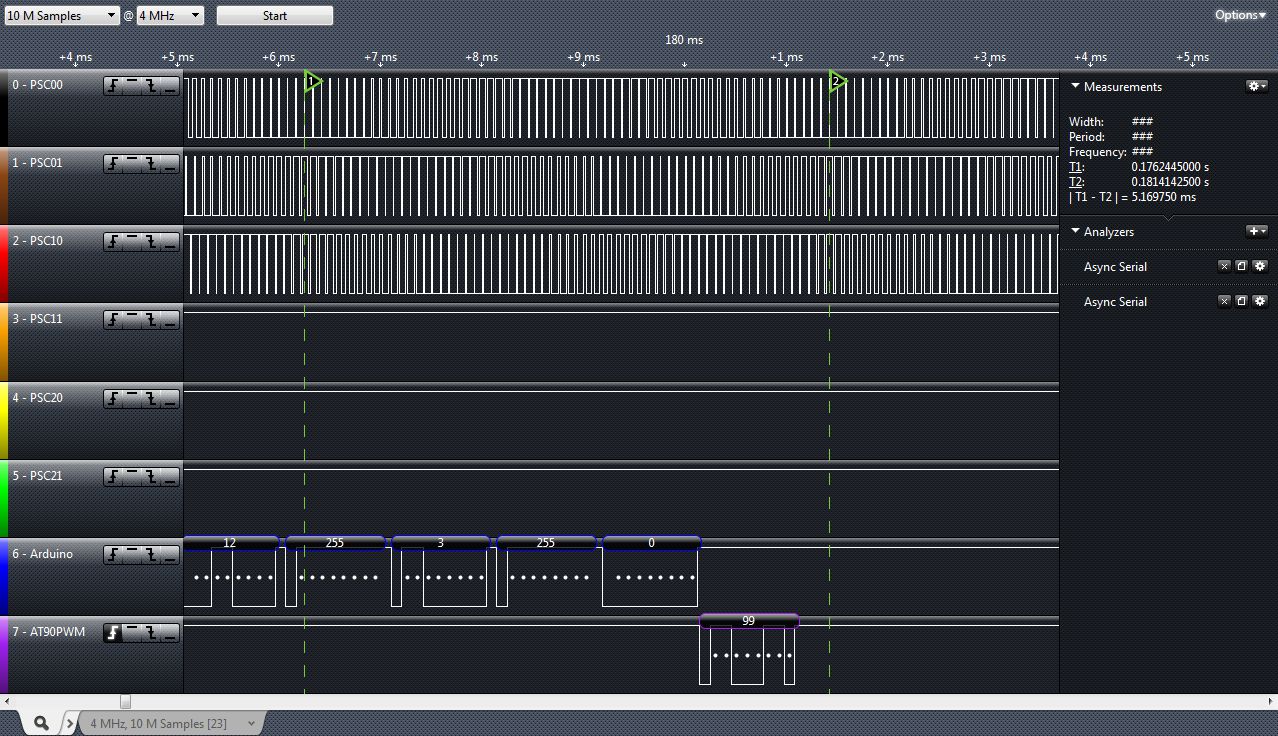
Task: Open the Options menu
Action: (x=1240, y=15)
